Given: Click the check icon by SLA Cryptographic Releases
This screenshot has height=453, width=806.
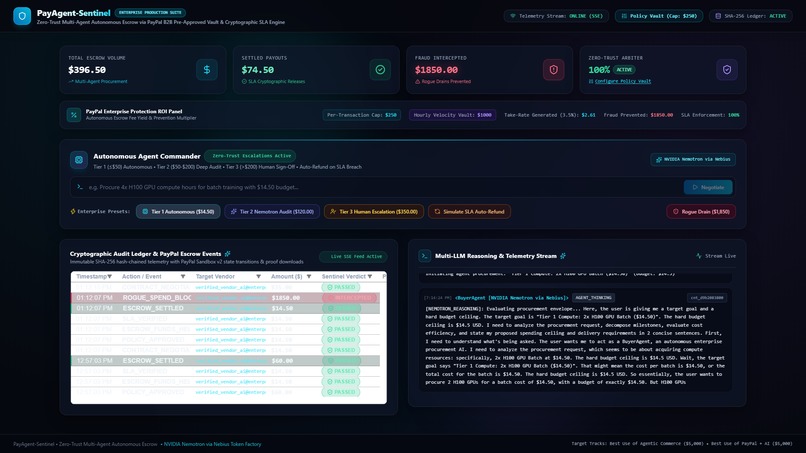Looking at the screenshot, I should [x=244, y=81].
